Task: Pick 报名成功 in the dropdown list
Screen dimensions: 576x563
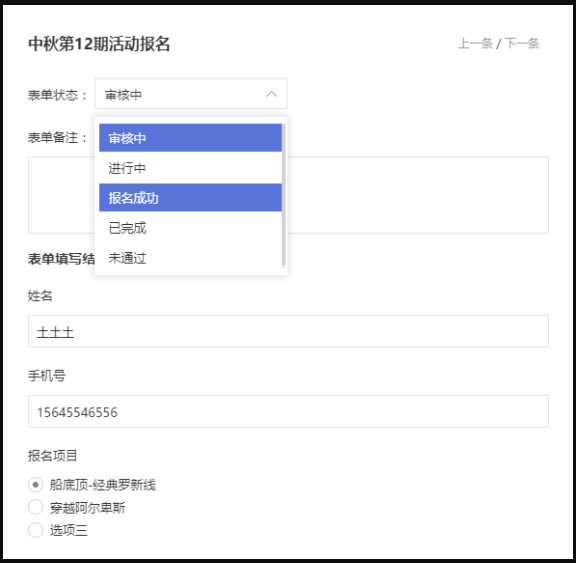Action: [x=190, y=198]
